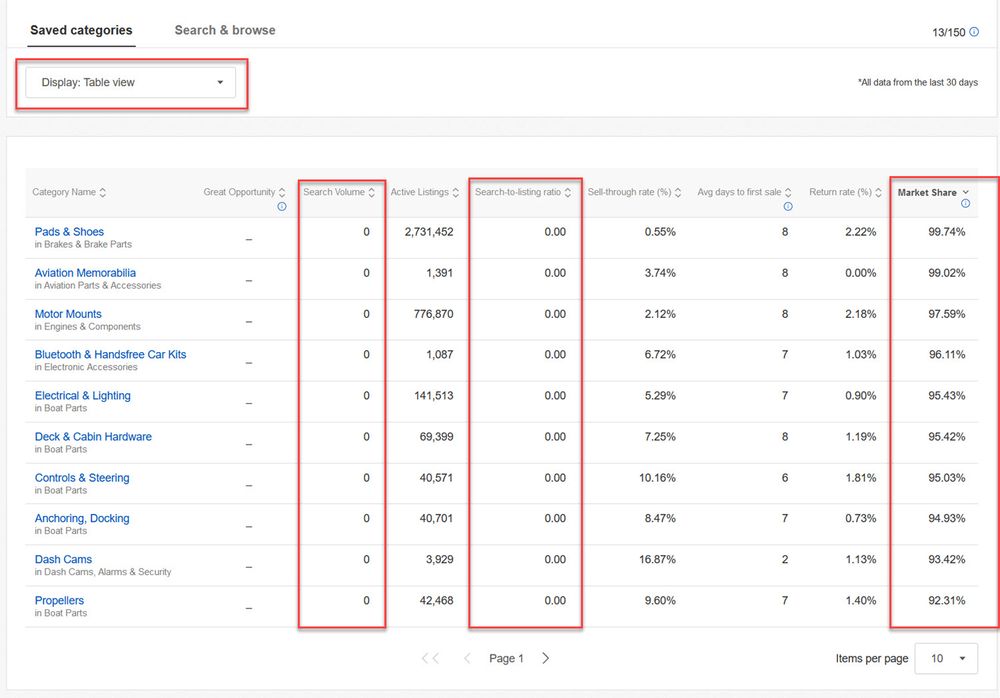The image size is (1000, 698).
Task: Go to the next page of results
Action: click(x=546, y=658)
